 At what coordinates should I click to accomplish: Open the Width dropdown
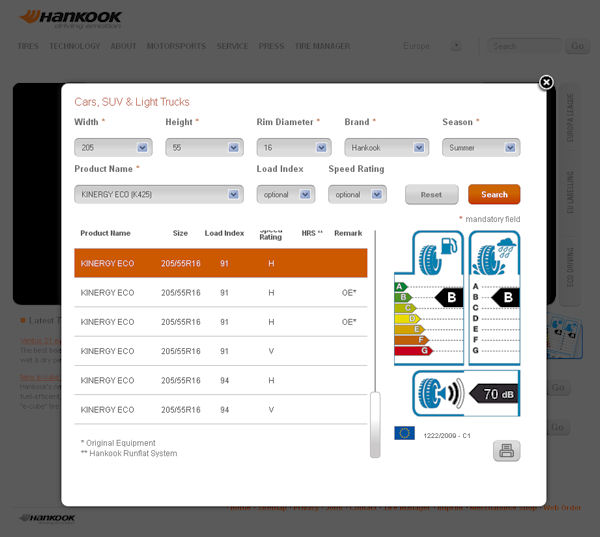(x=113, y=147)
